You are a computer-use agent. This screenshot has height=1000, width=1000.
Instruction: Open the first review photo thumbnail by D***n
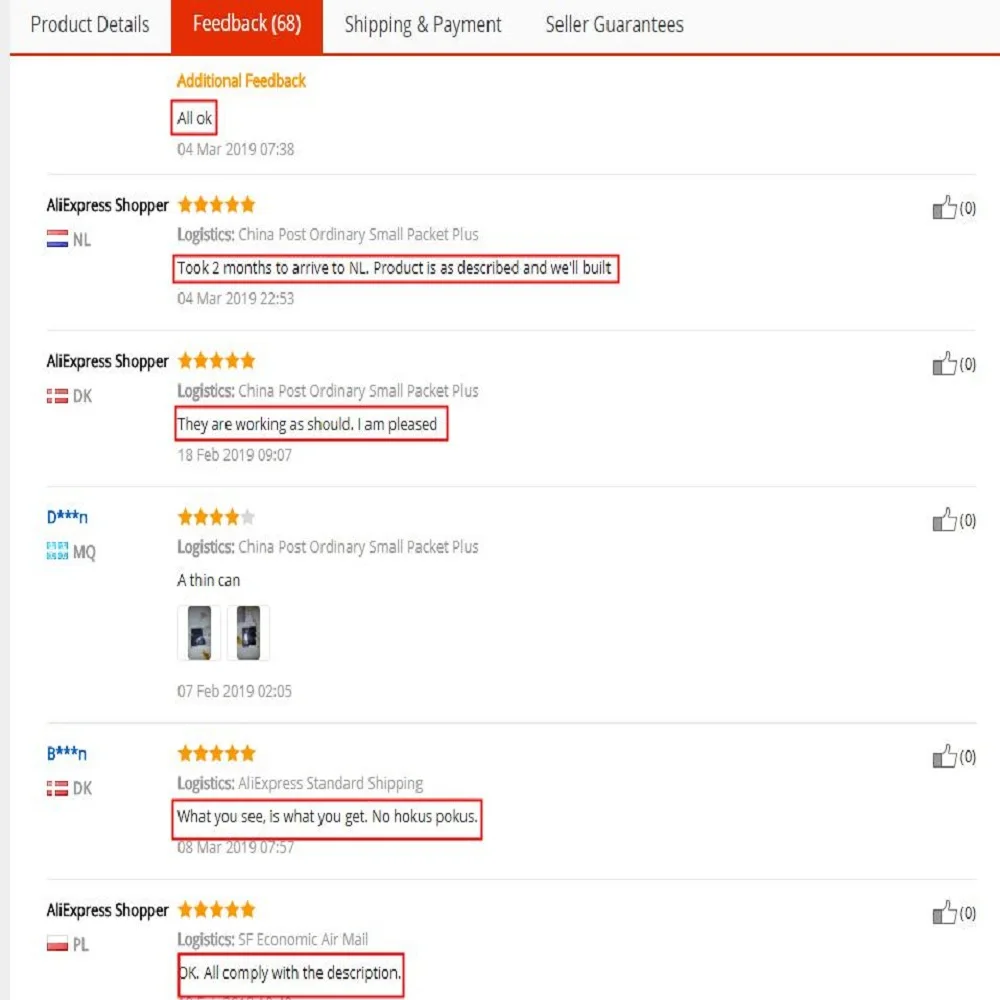(199, 633)
